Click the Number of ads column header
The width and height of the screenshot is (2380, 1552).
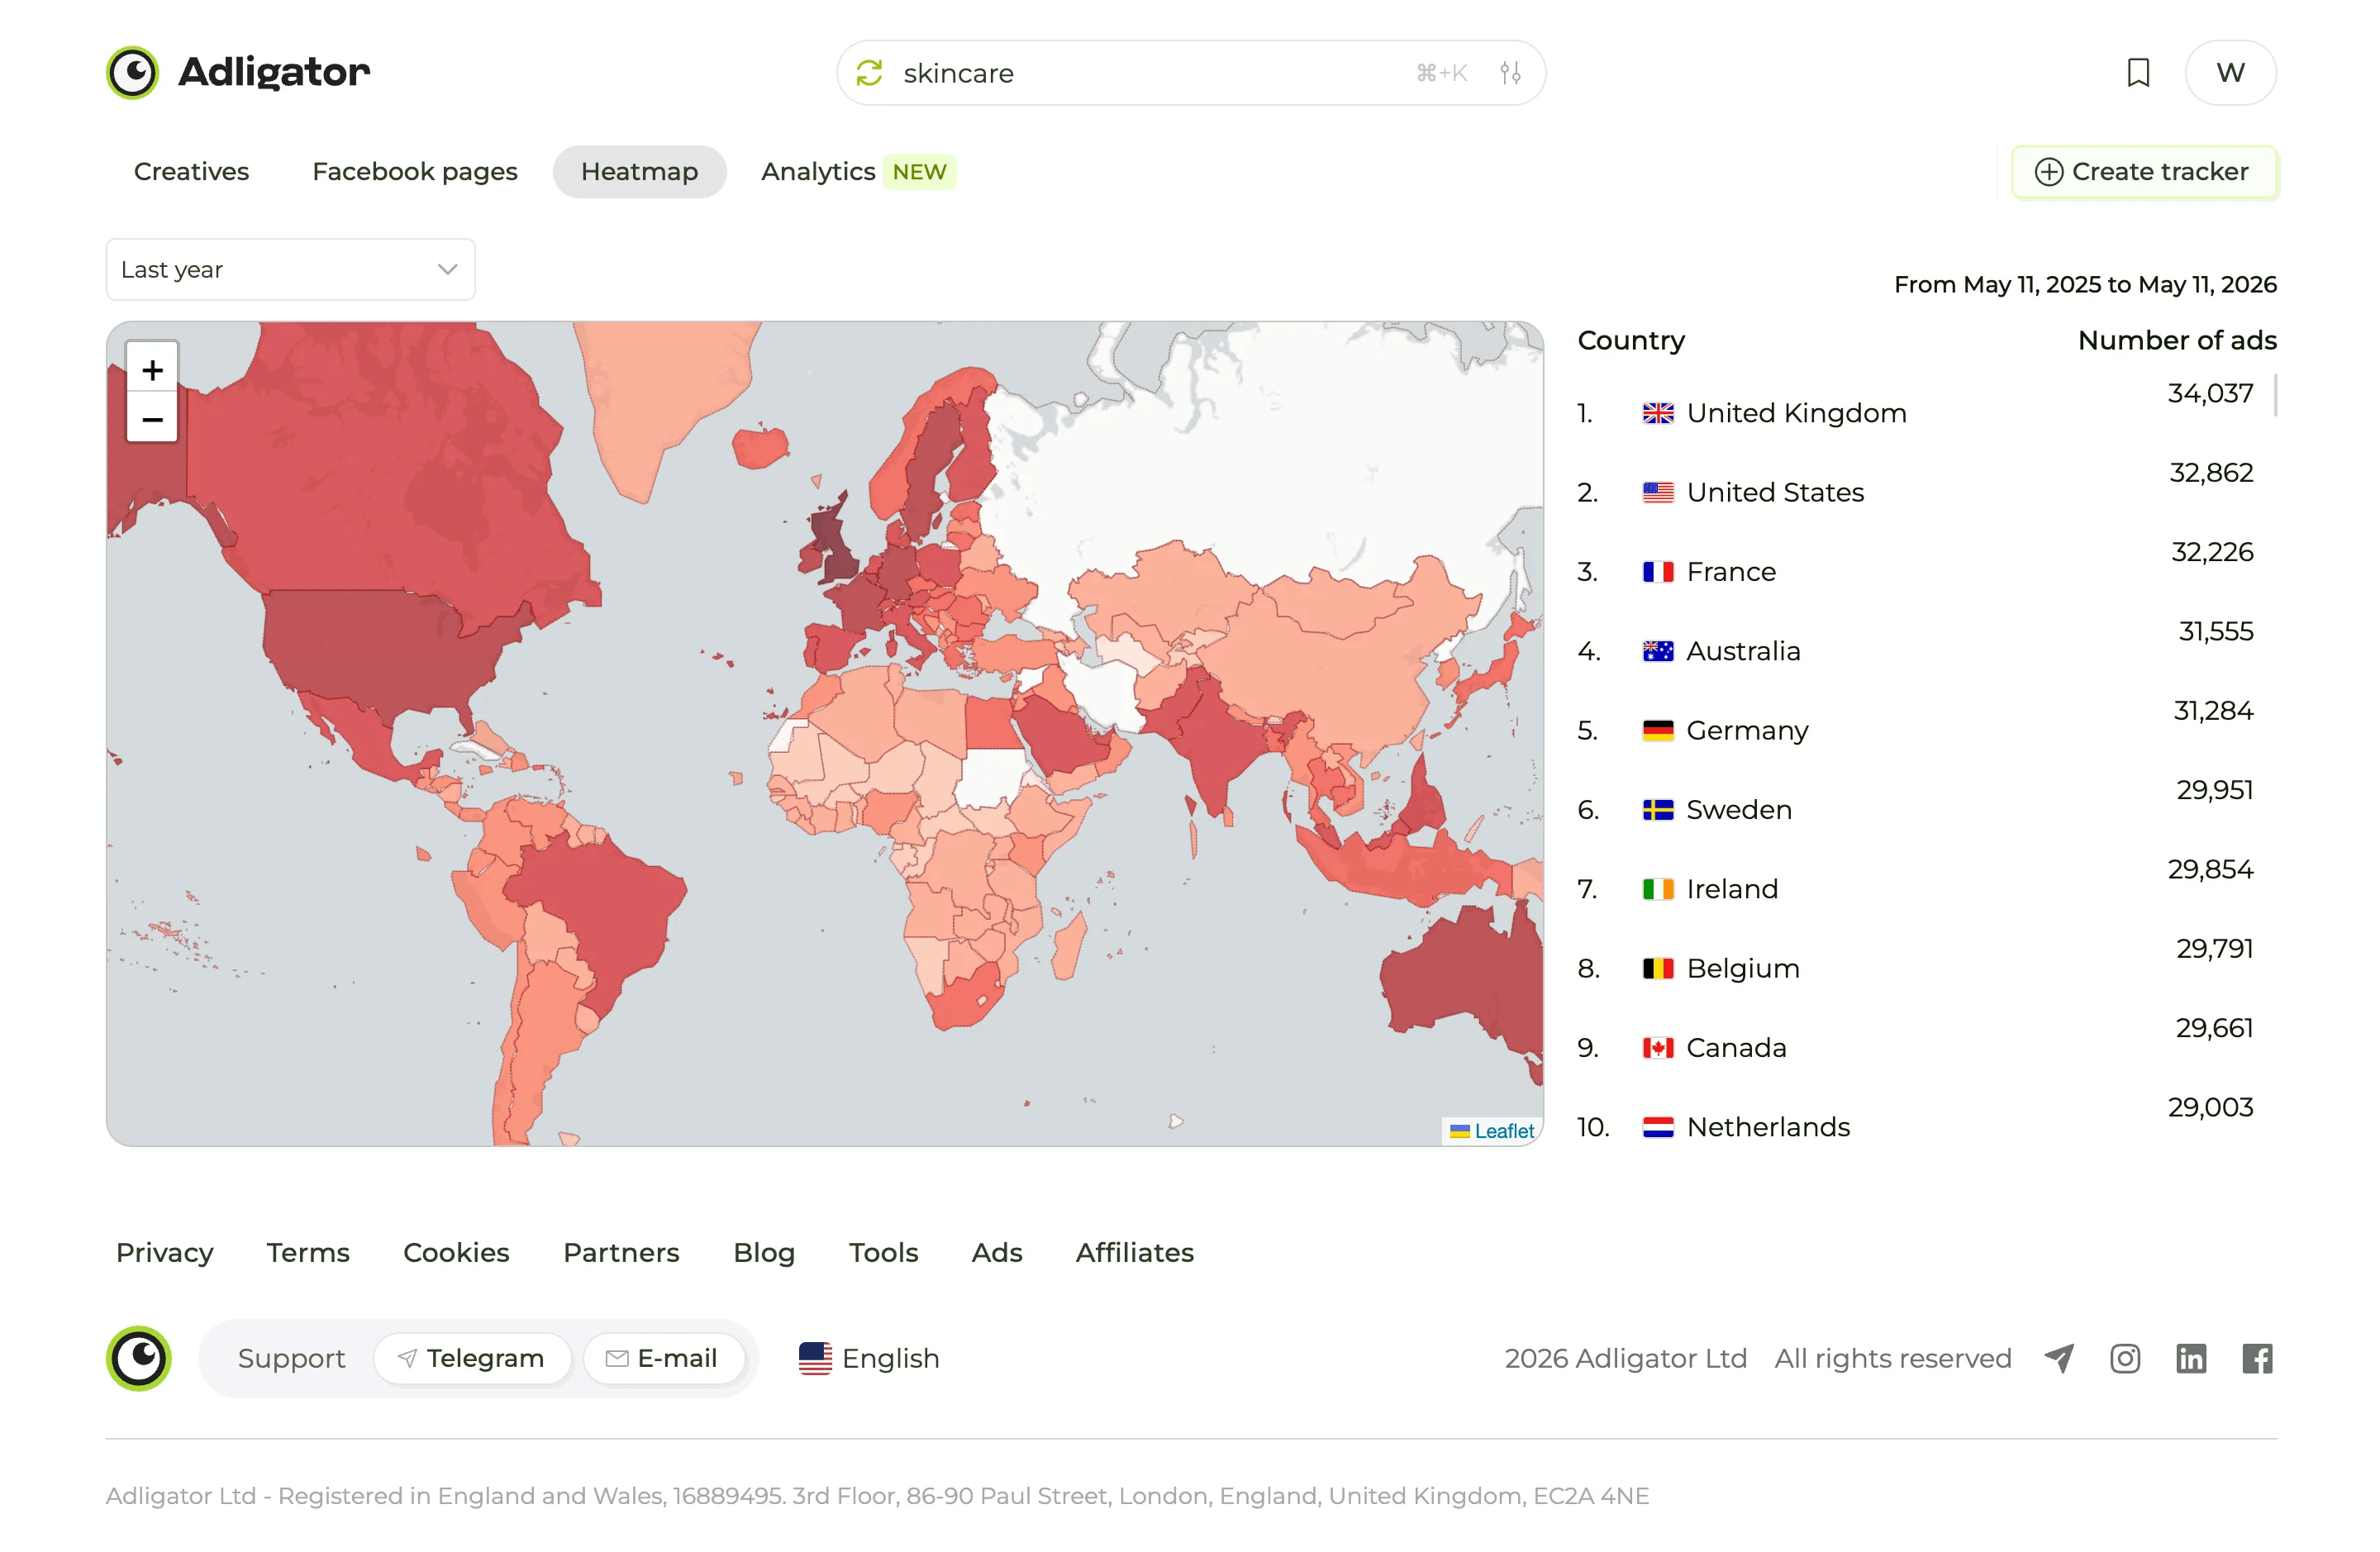(x=2177, y=340)
